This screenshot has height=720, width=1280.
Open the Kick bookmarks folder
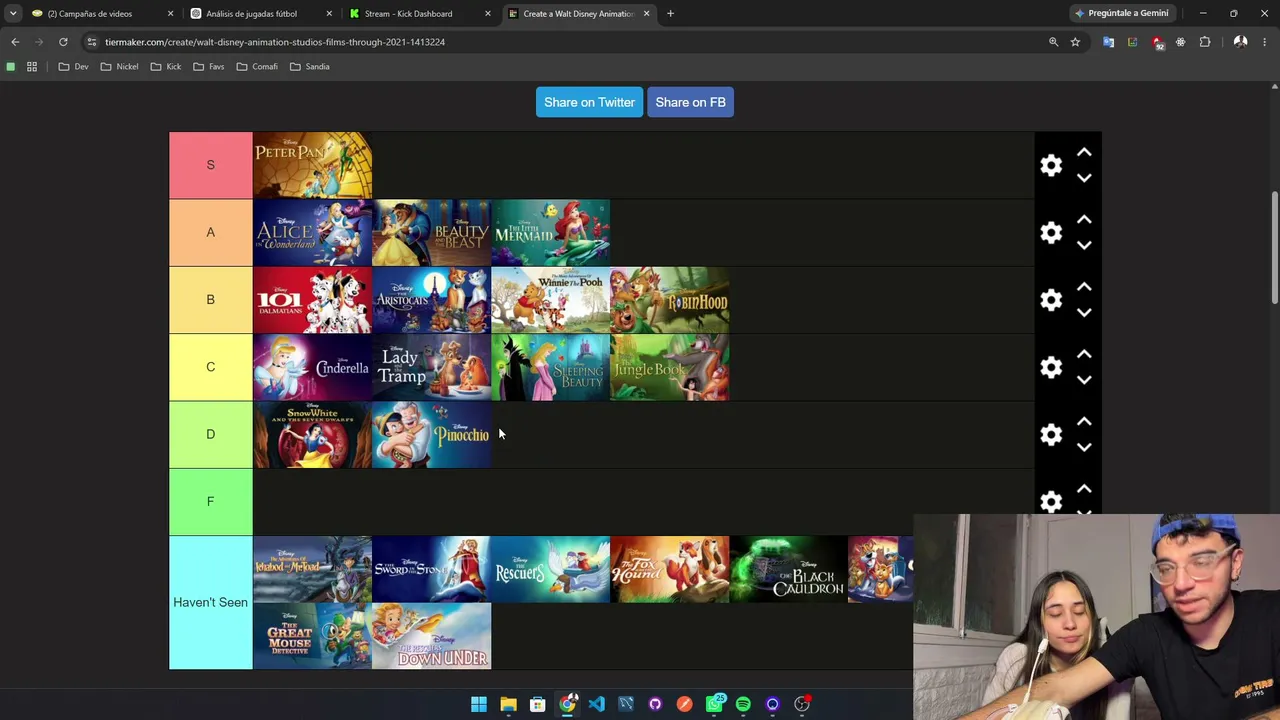point(166,67)
